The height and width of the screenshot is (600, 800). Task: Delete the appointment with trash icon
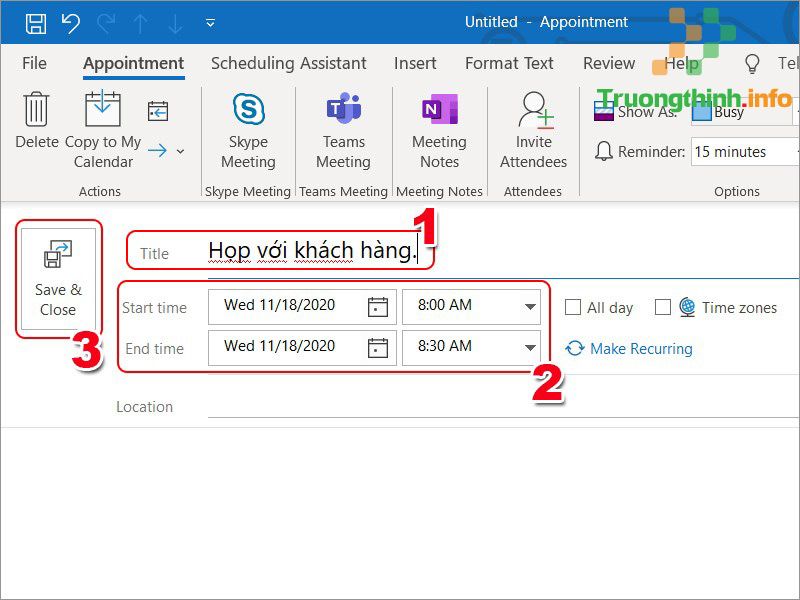[37, 120]
